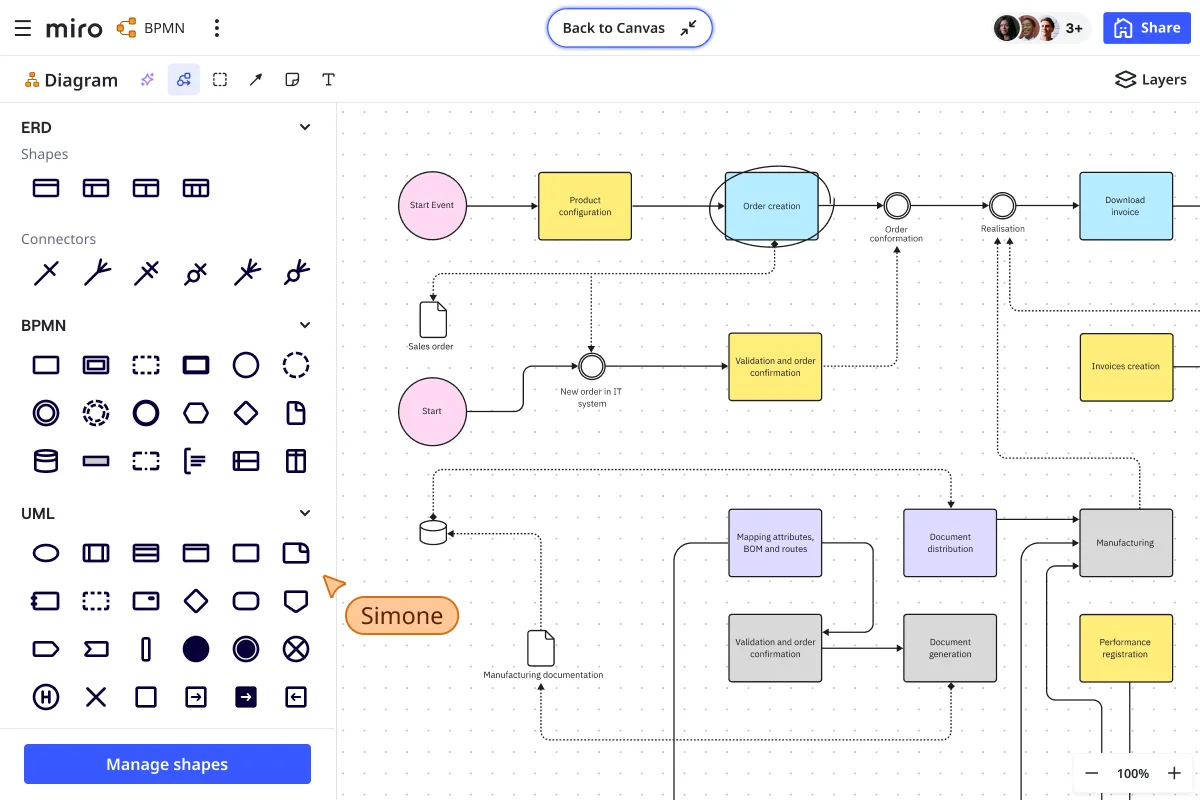The height and width of the screenshot is (800, 1200).
Task: Open the hamburger main menu
Action: (x=23, y=28)
